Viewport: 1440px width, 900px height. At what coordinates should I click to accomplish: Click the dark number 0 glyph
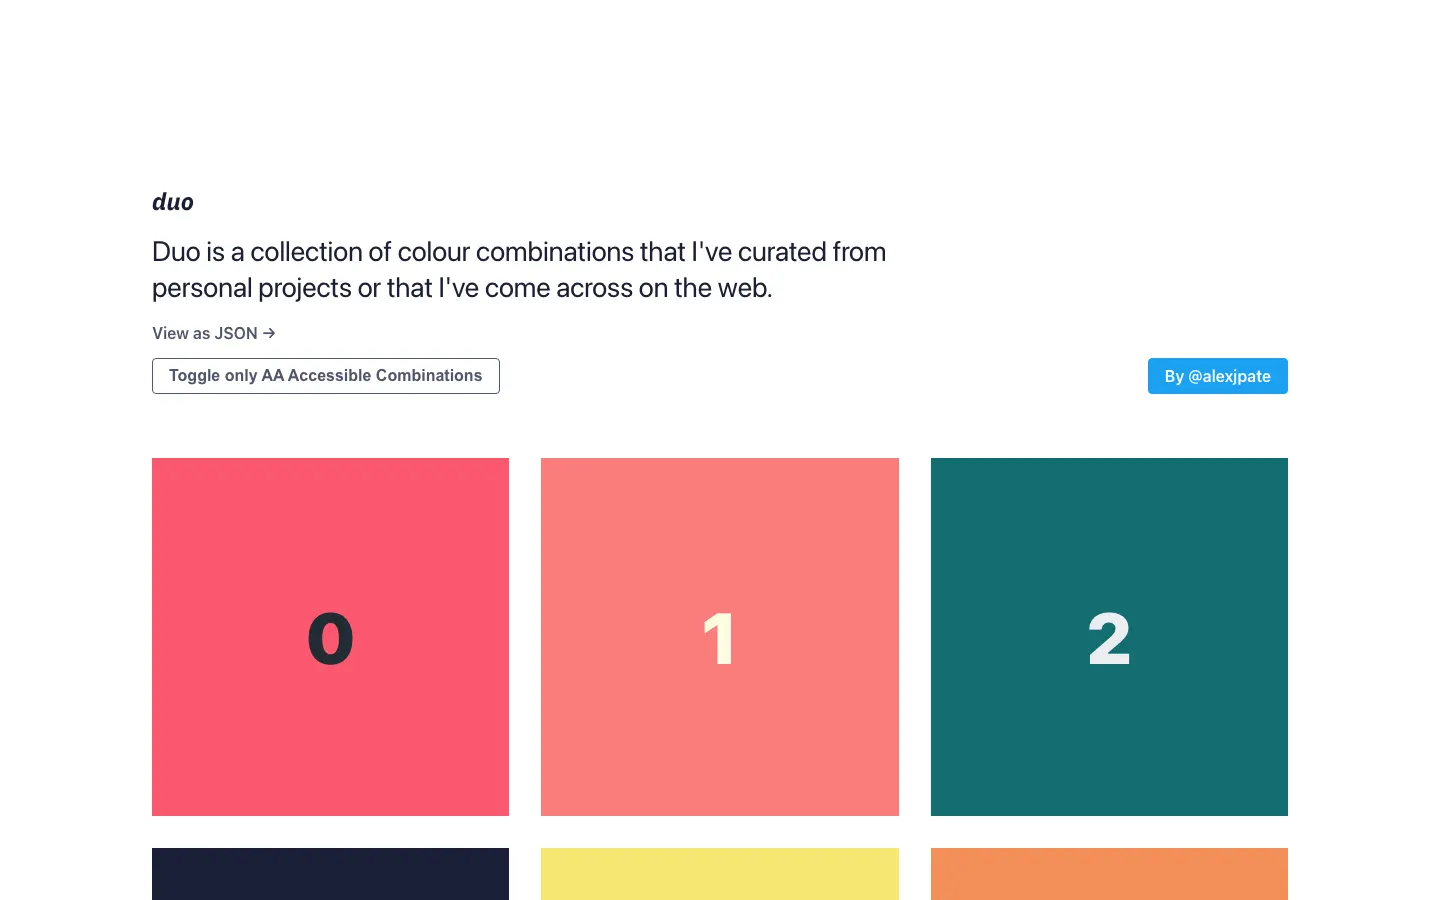click(x=330, y=638)
